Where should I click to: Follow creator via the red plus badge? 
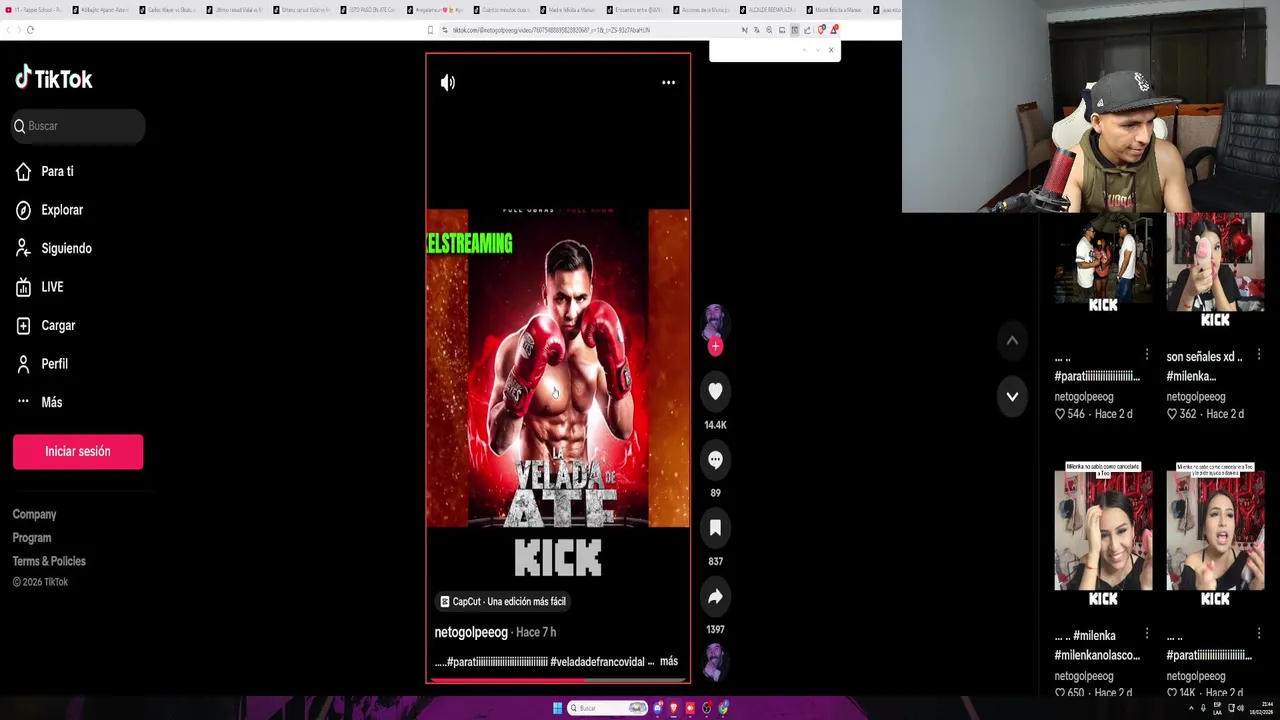pos(715,347)
